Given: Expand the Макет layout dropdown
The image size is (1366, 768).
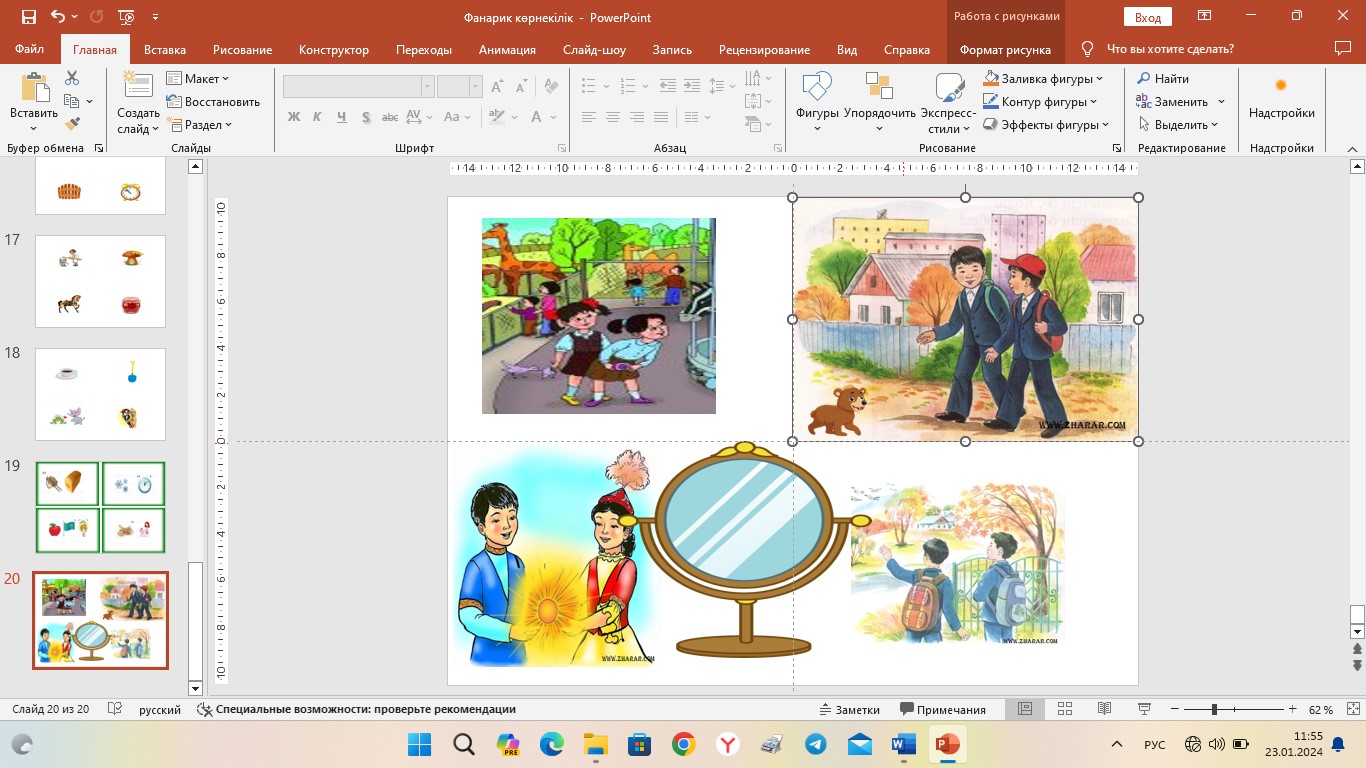Looking at the screenshot, I should [x=198, y=79].
